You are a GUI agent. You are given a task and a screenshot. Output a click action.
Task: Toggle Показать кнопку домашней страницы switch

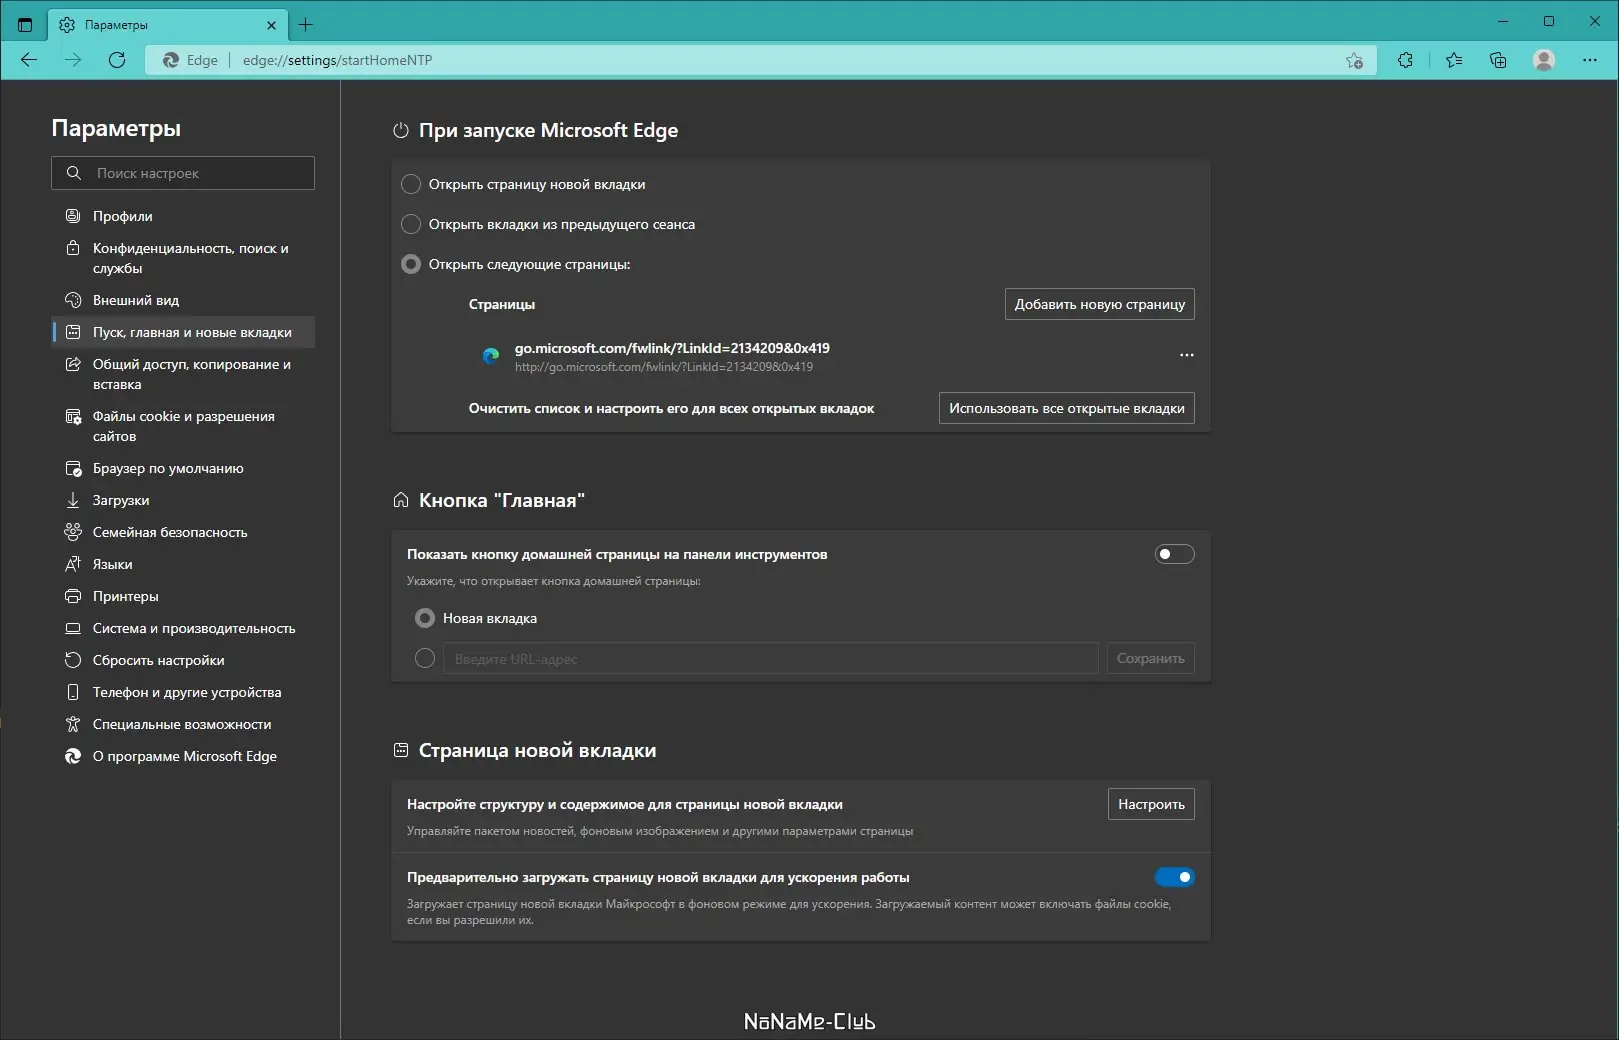1175,554
